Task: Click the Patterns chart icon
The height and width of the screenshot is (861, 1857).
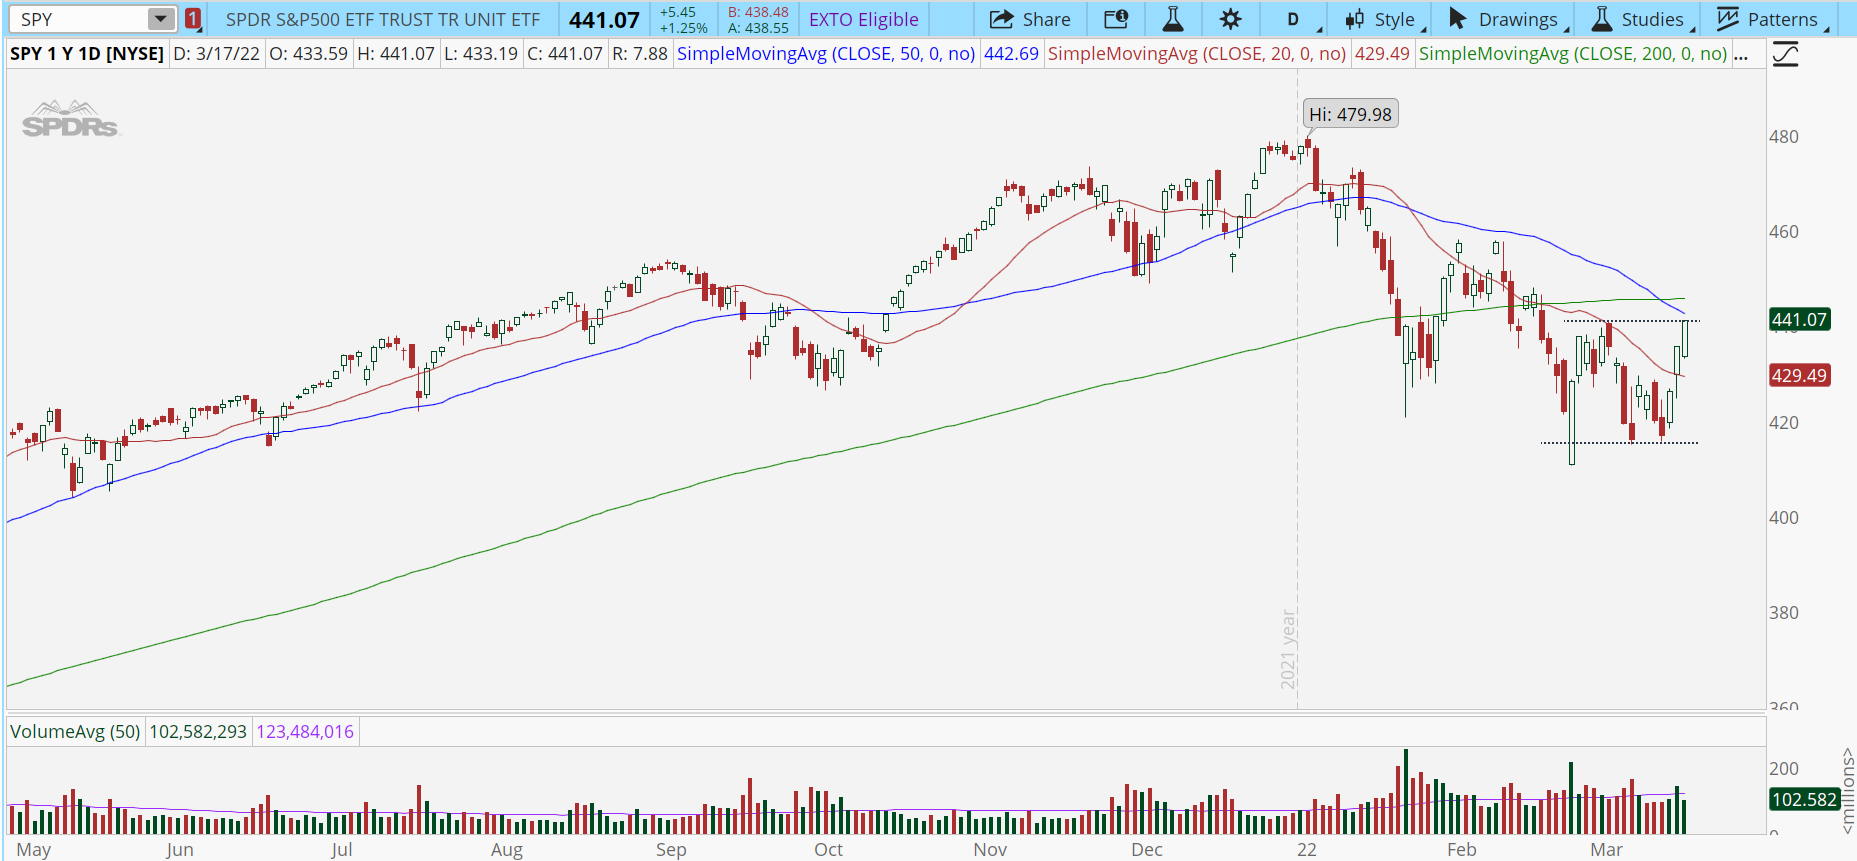Action: coord(1728,19)
